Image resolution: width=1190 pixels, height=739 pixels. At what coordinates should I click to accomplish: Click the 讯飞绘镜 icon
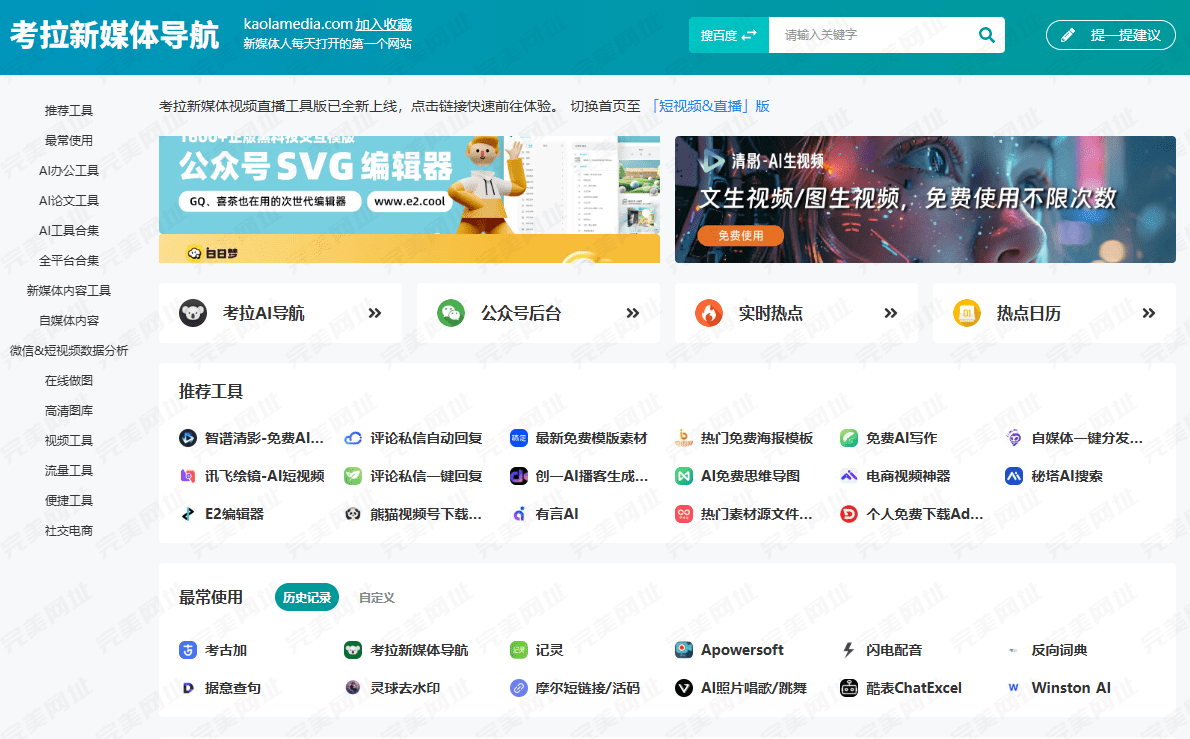click(x=187, y=476)
